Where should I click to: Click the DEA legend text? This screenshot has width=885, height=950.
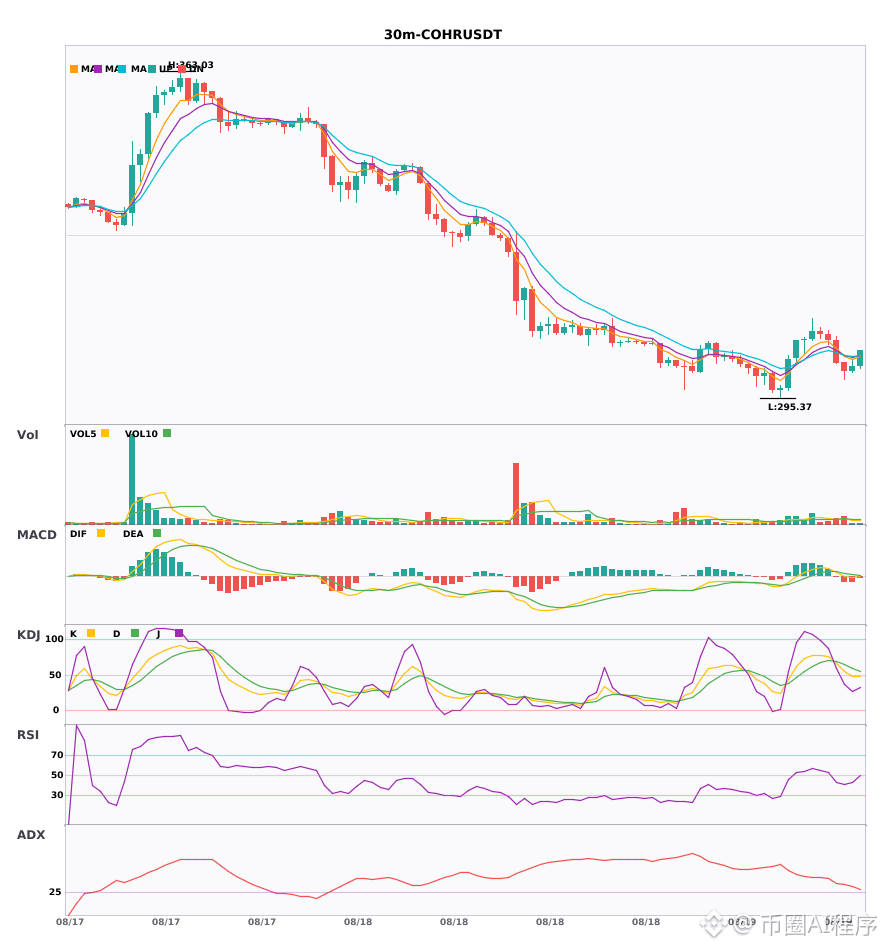133,534
